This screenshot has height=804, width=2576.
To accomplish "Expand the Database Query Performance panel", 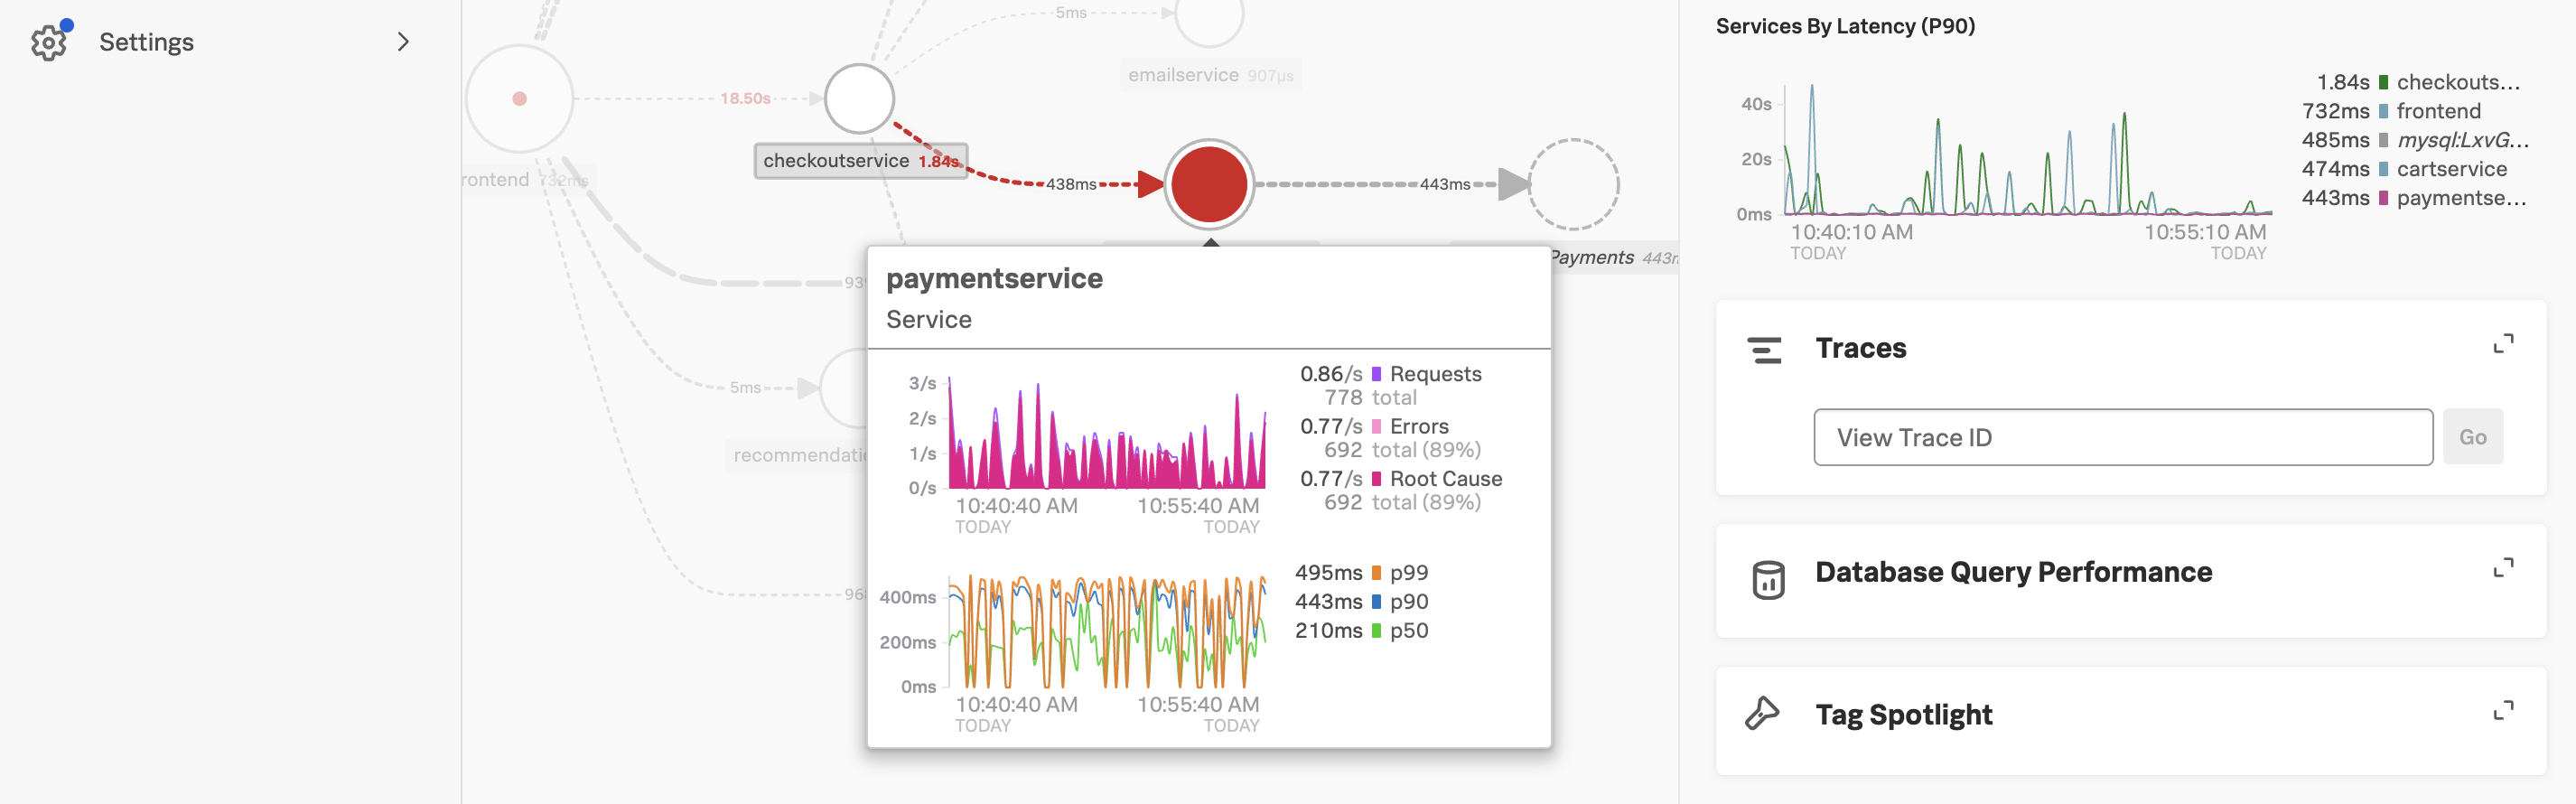I will [x=2503, y=569].
